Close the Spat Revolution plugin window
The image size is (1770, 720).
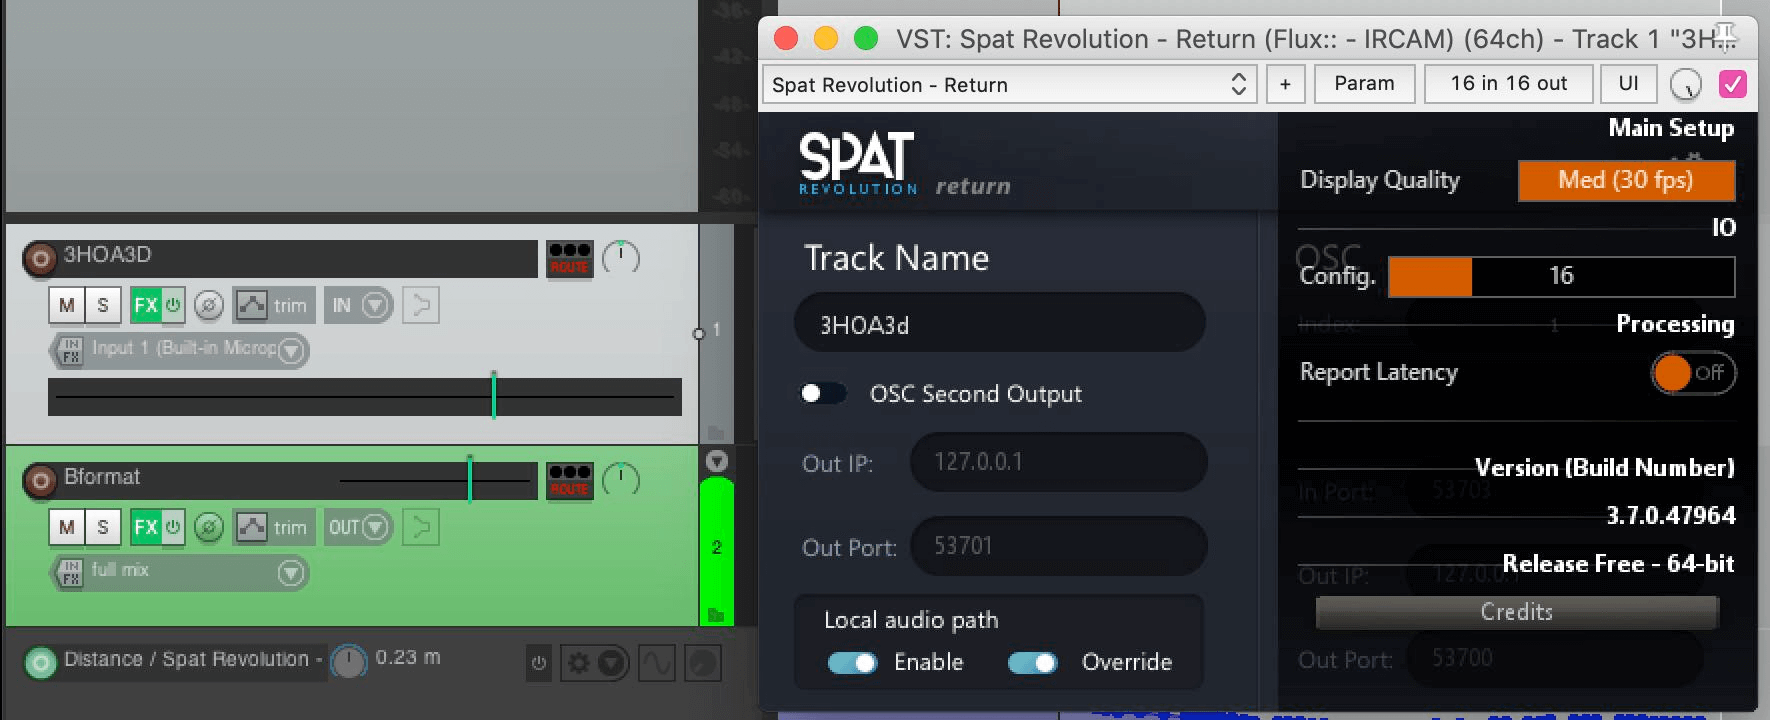pyautogui.click(x=786, y=38)
